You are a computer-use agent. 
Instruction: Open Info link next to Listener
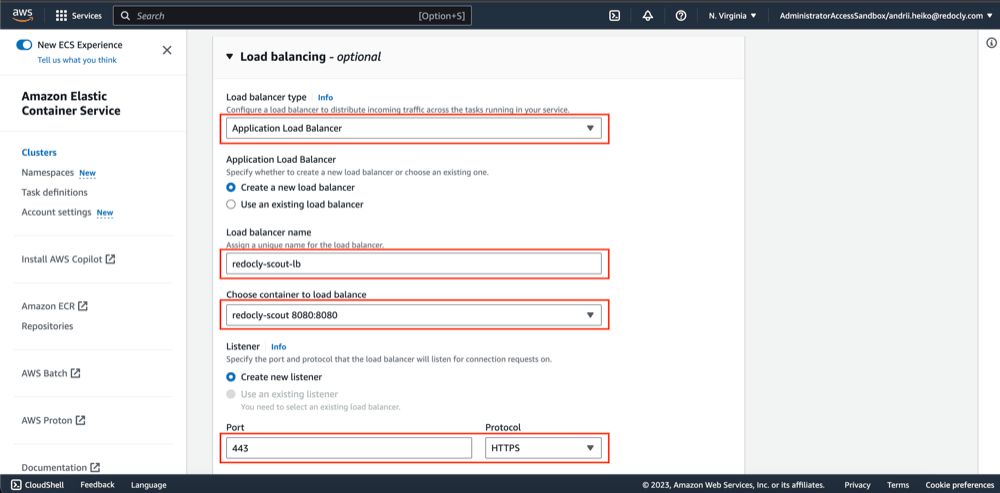tap(279, 347)
